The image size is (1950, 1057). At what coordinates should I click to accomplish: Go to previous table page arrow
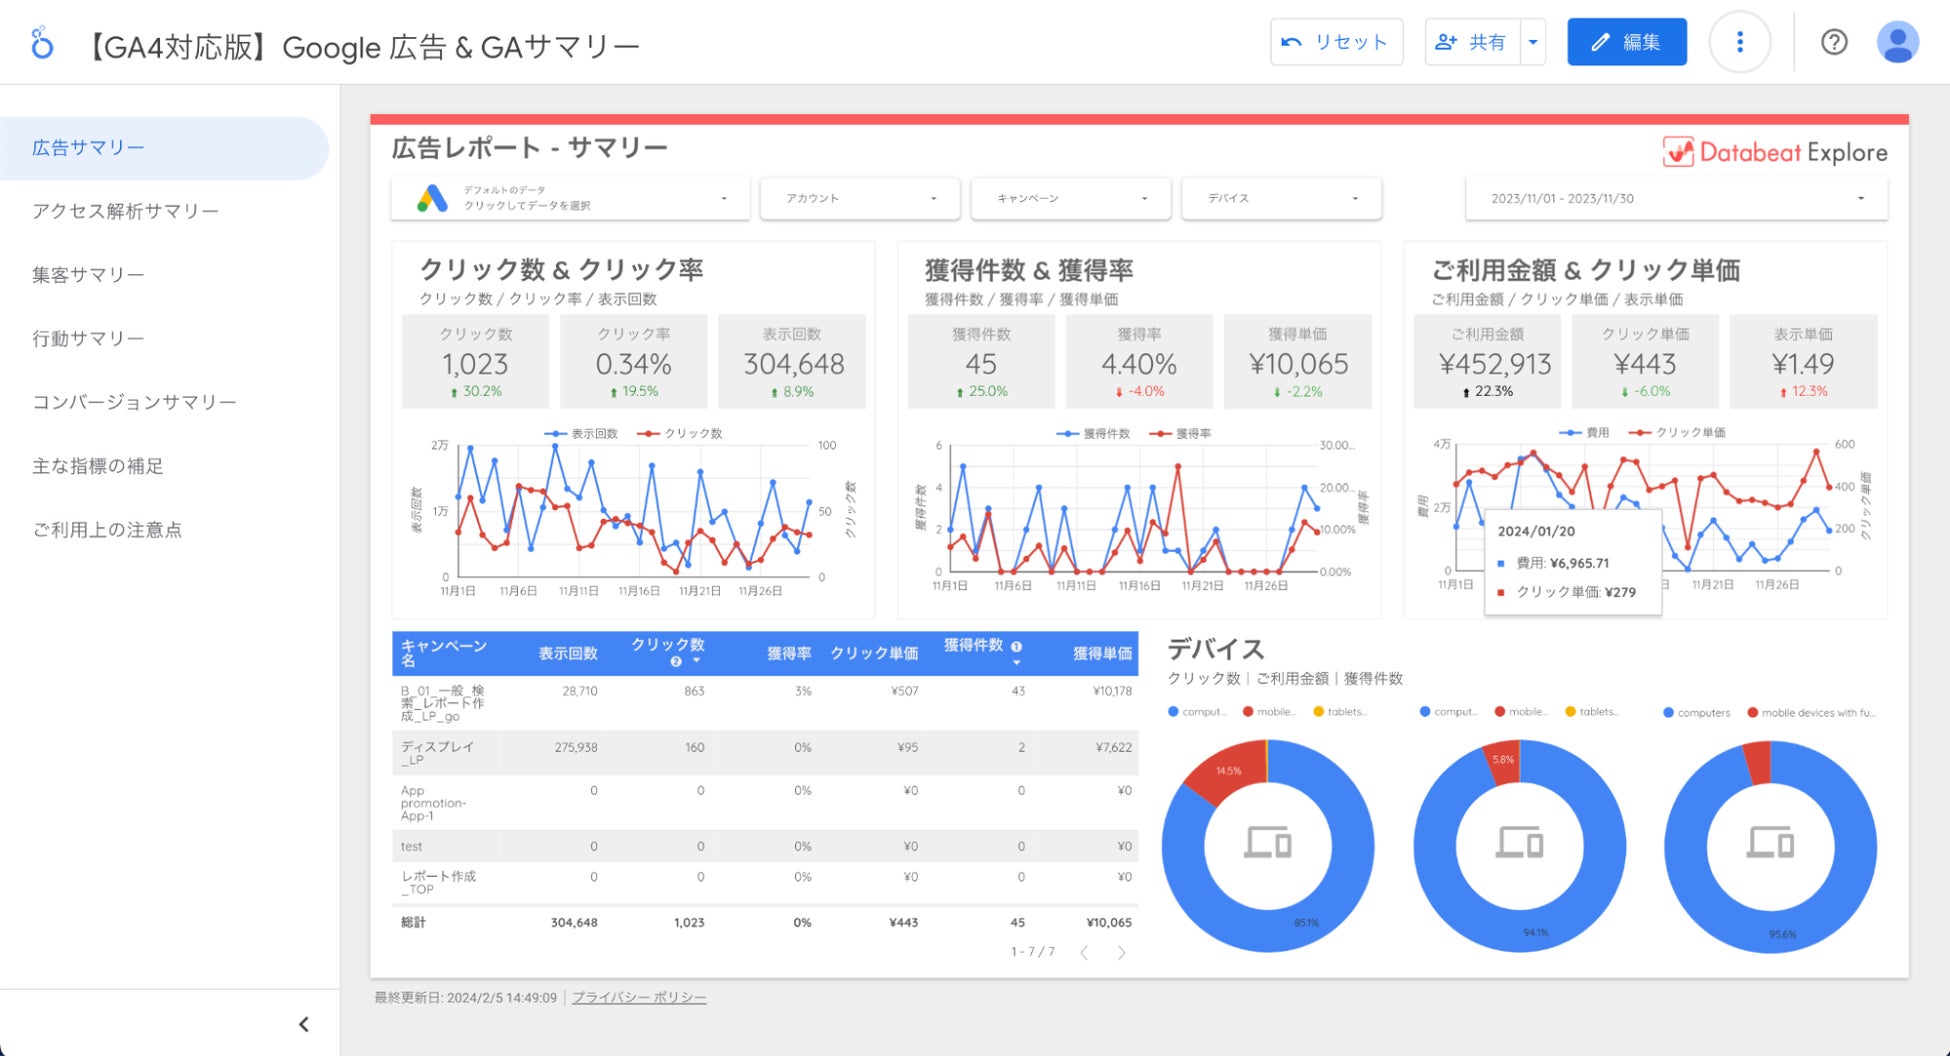tap(1084, 952)
